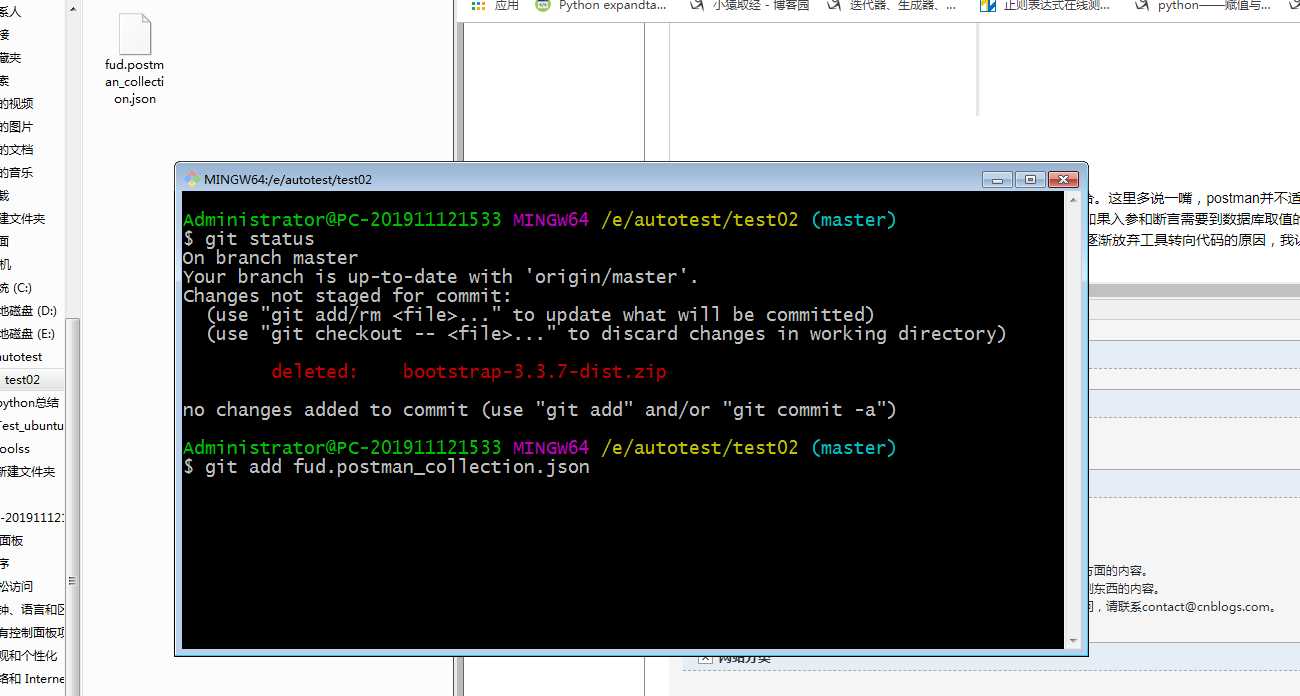Open the 正则表达式在线测 bookmark

point(1045,6)
